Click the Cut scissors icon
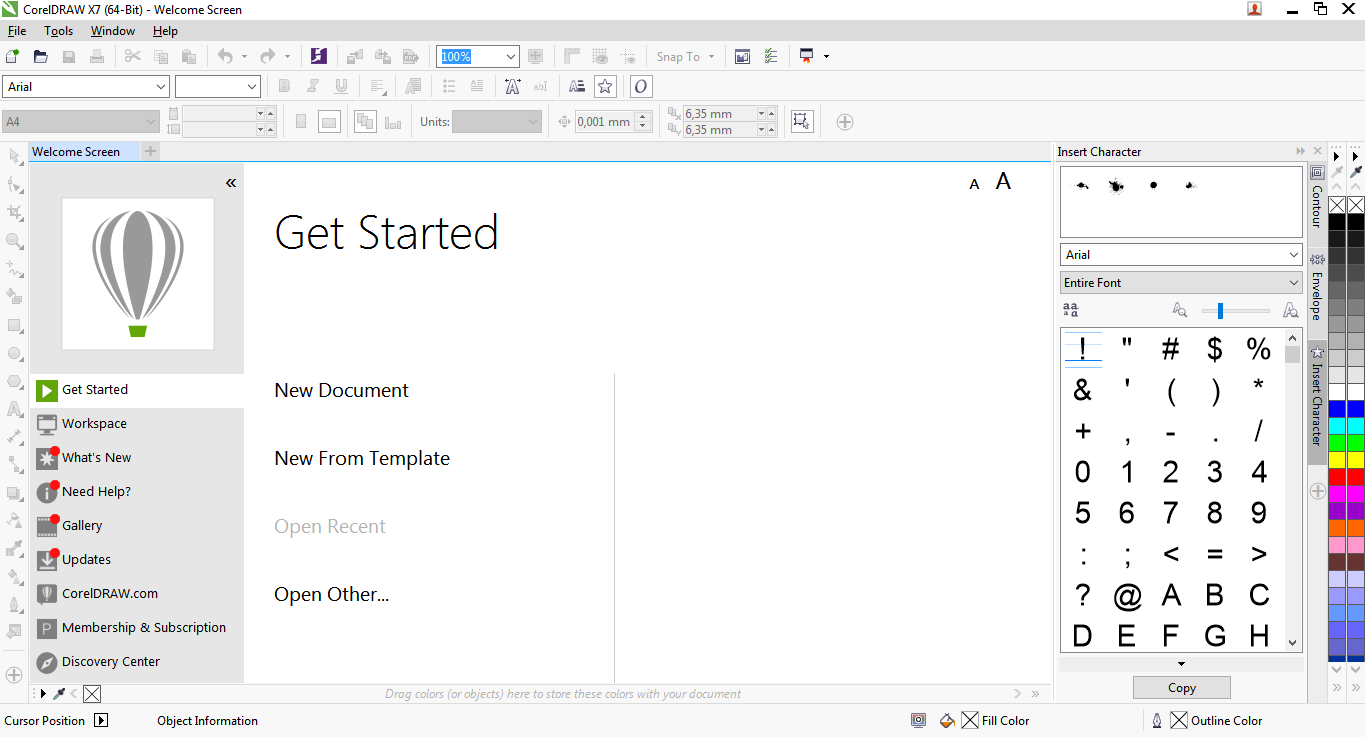This screenshot has width=1365, height=737. point(132,56)
